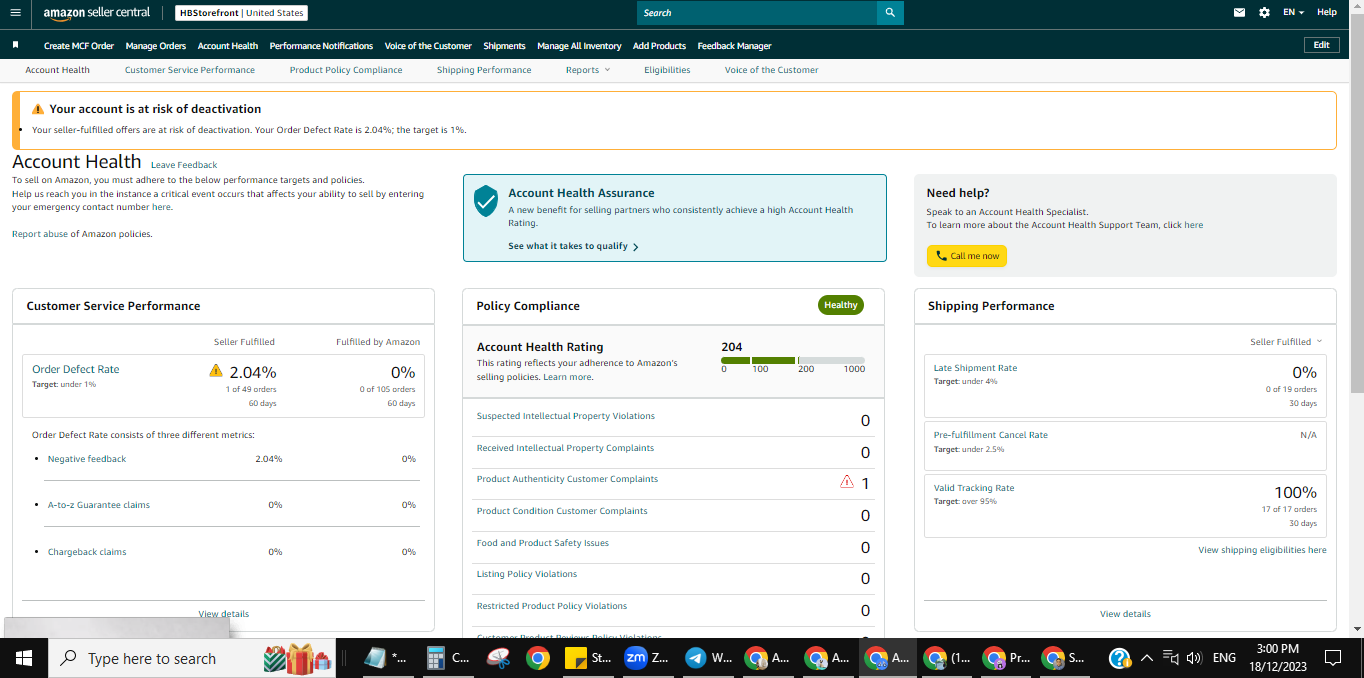The height and width of the screenshot is (678, 1364).
Task: Click the search magnifier button
Action: [x=890, y=13]
